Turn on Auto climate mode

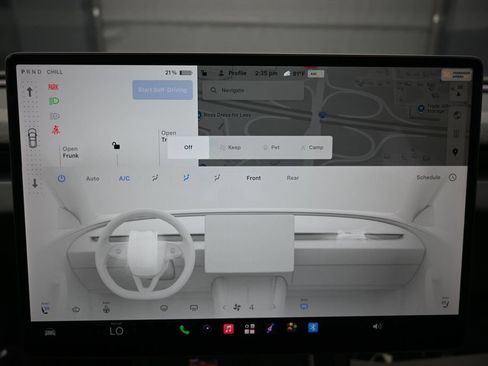tap(93, 179)
